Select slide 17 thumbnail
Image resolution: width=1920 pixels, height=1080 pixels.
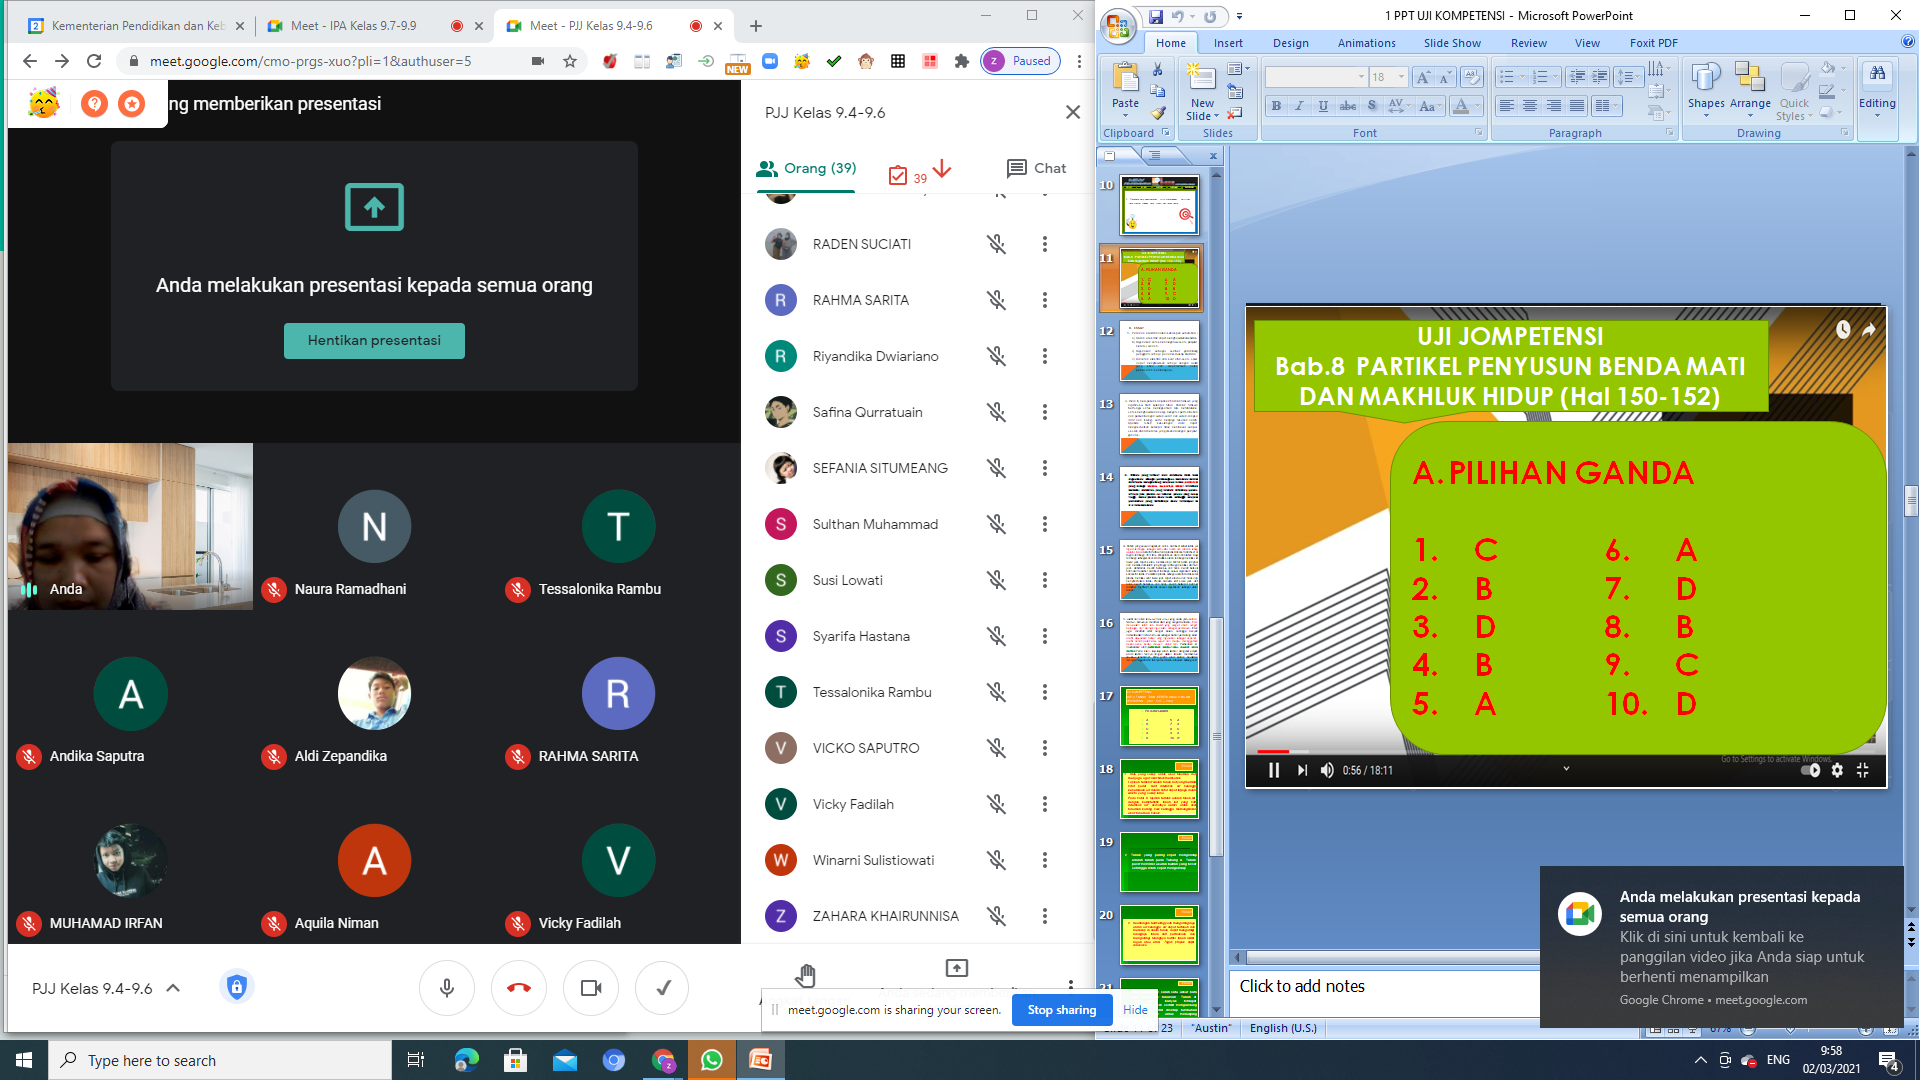pyautogui.click(x=1158, y=716)
